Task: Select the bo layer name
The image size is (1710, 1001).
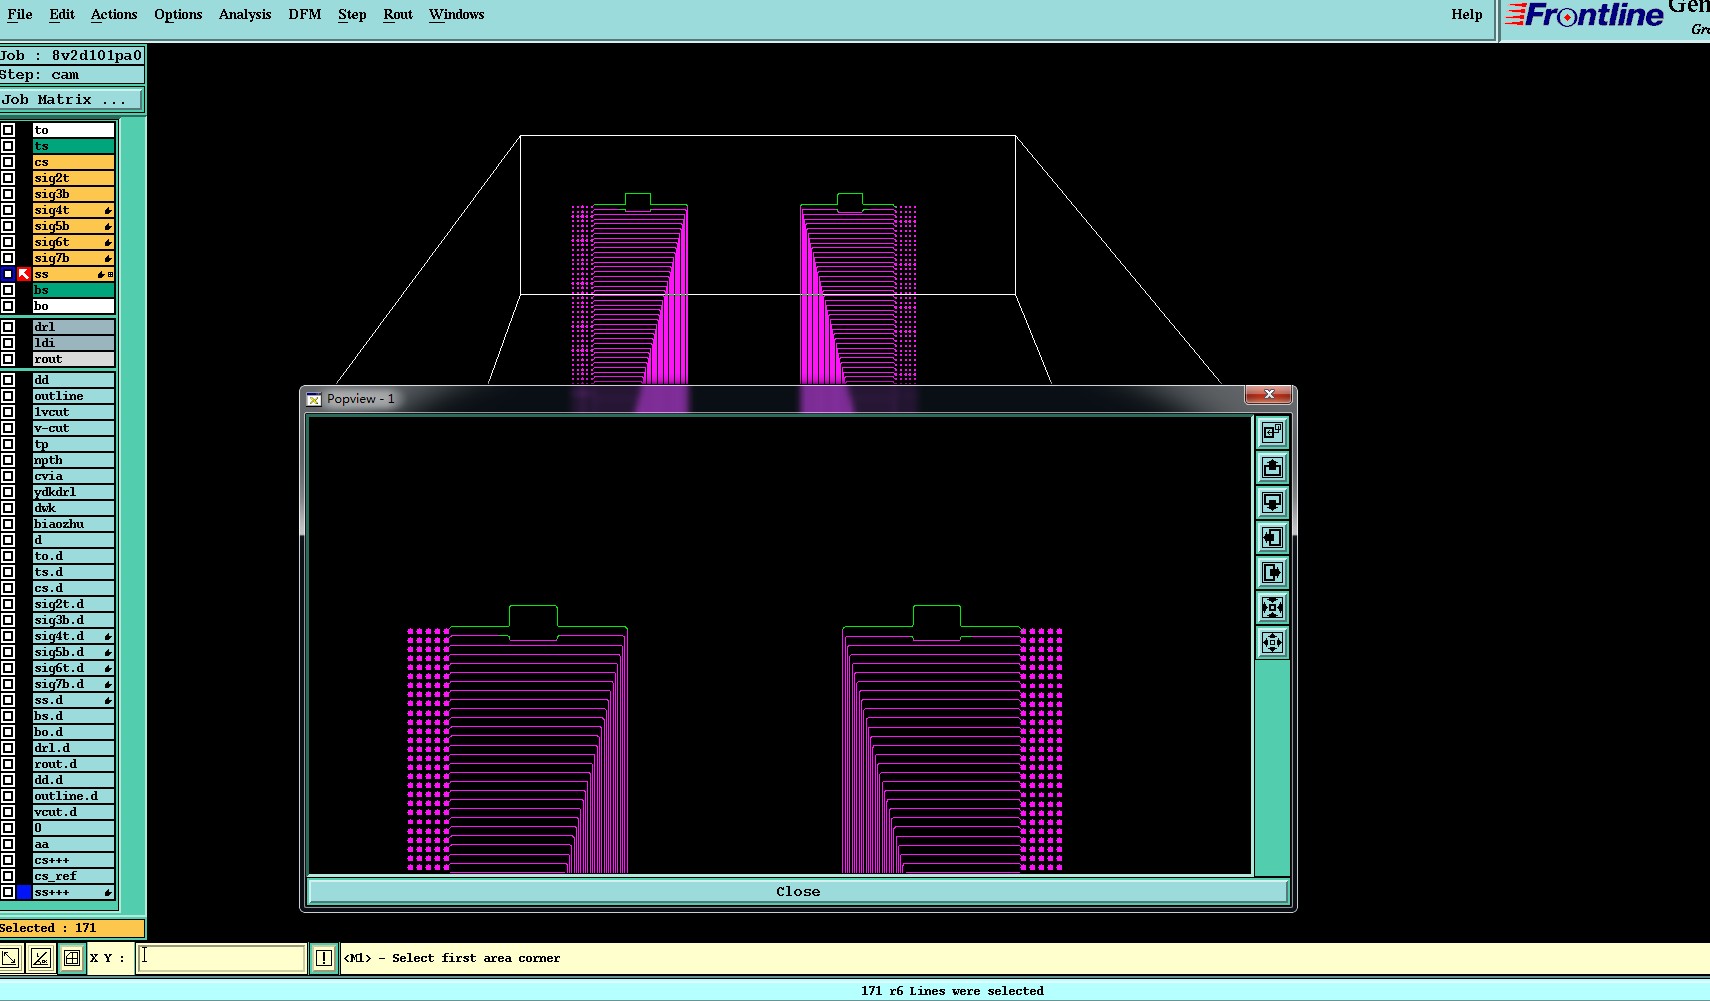Action: tap(74, 306)
